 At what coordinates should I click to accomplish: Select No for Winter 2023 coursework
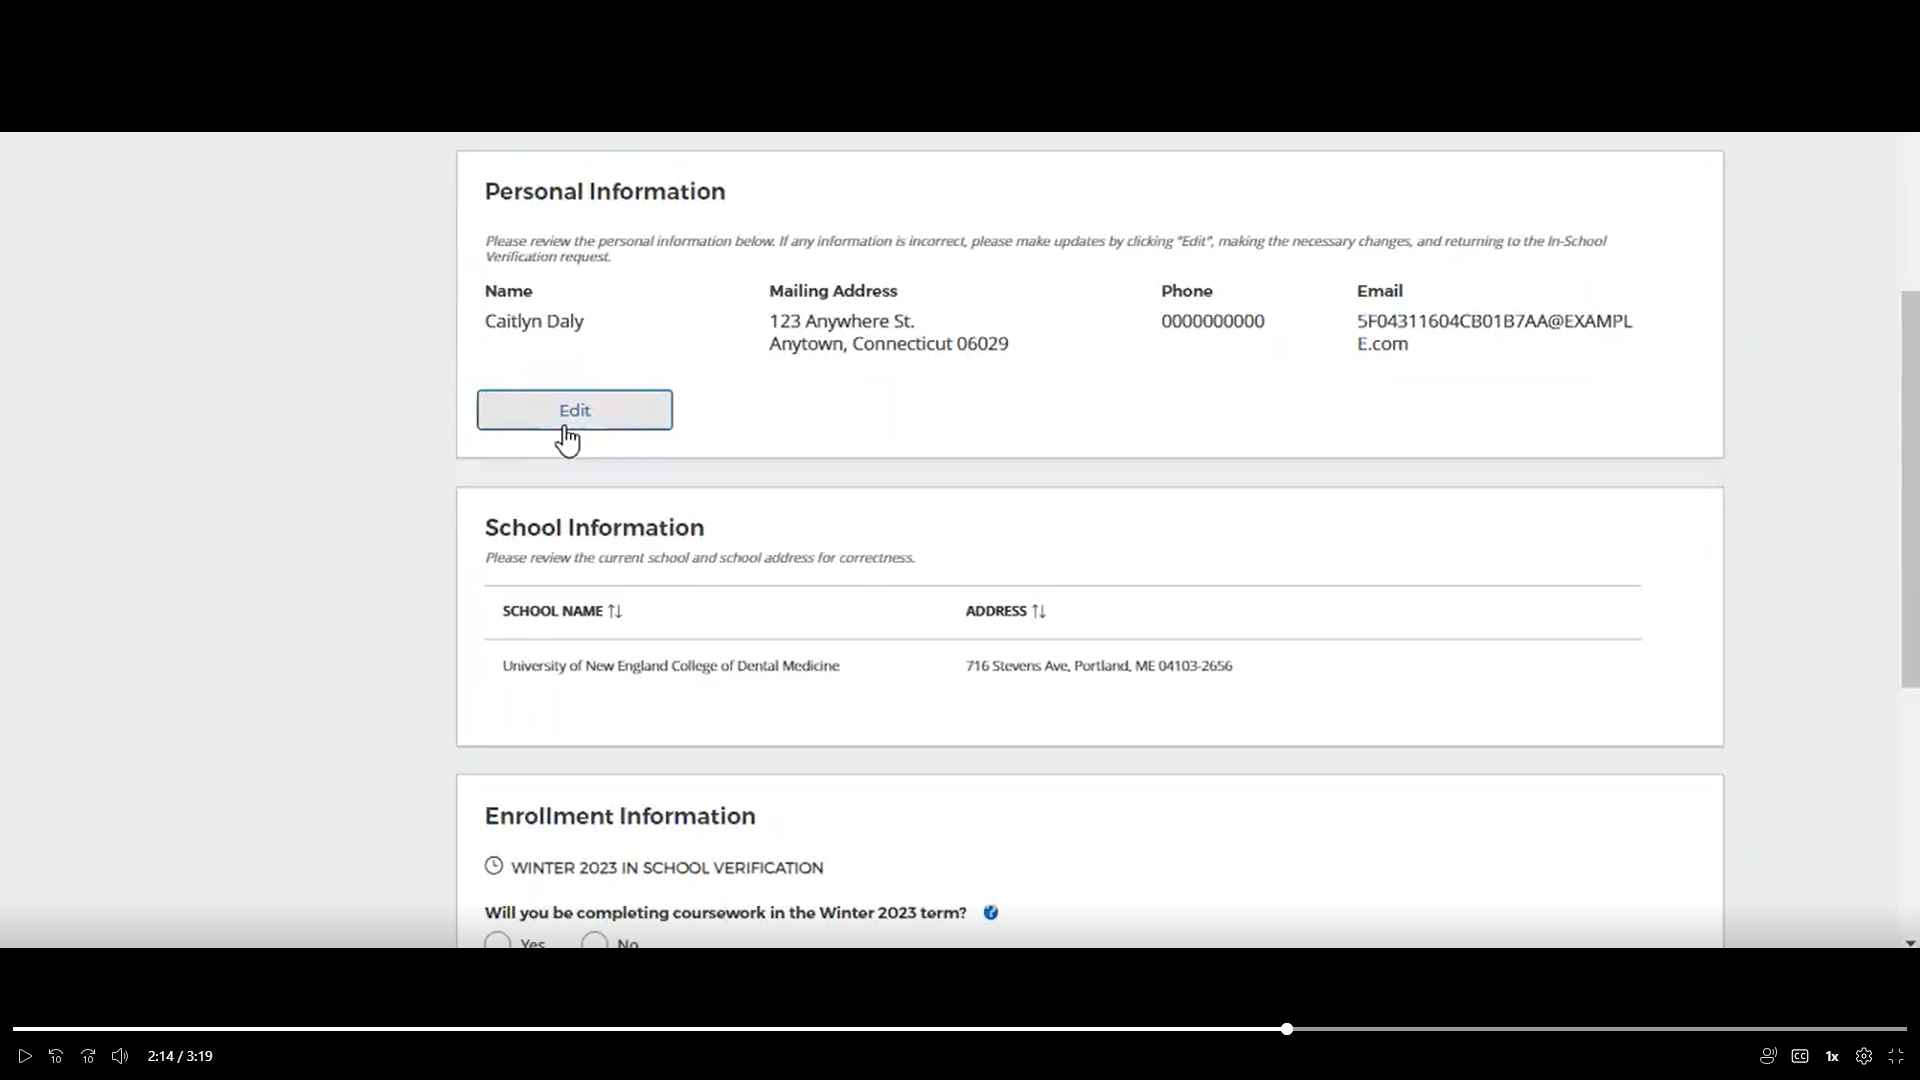594,942
